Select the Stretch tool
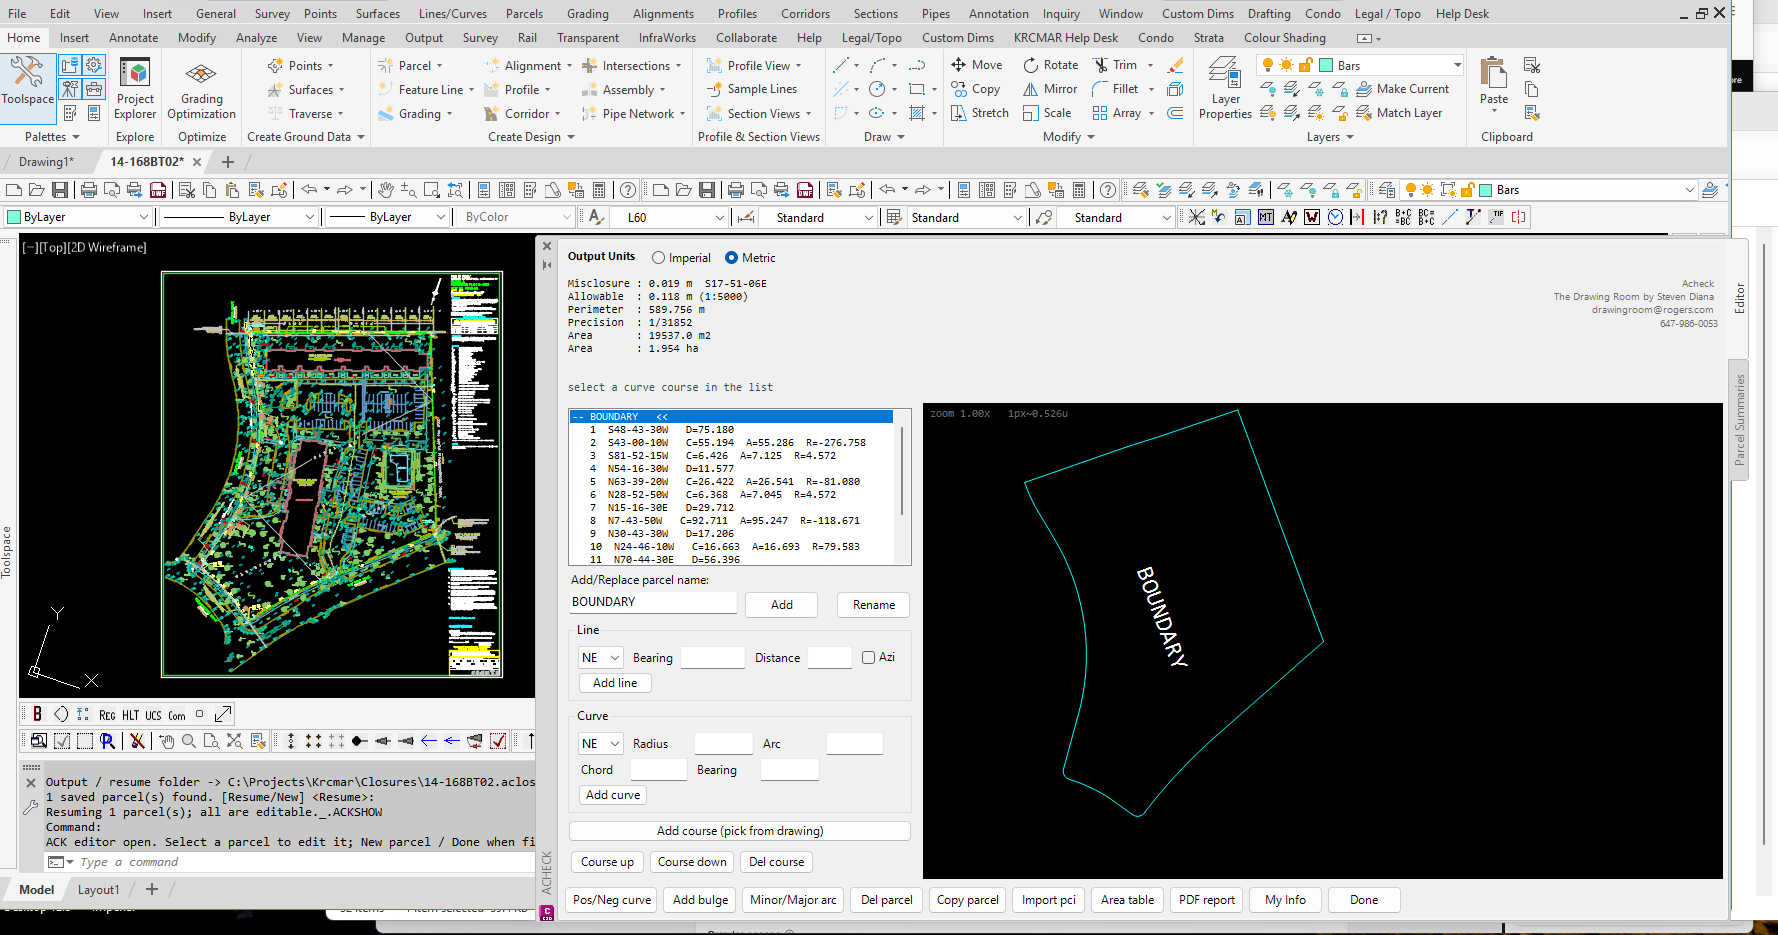This screenshot has width=1778, height=935. click(x=979, y=113)
